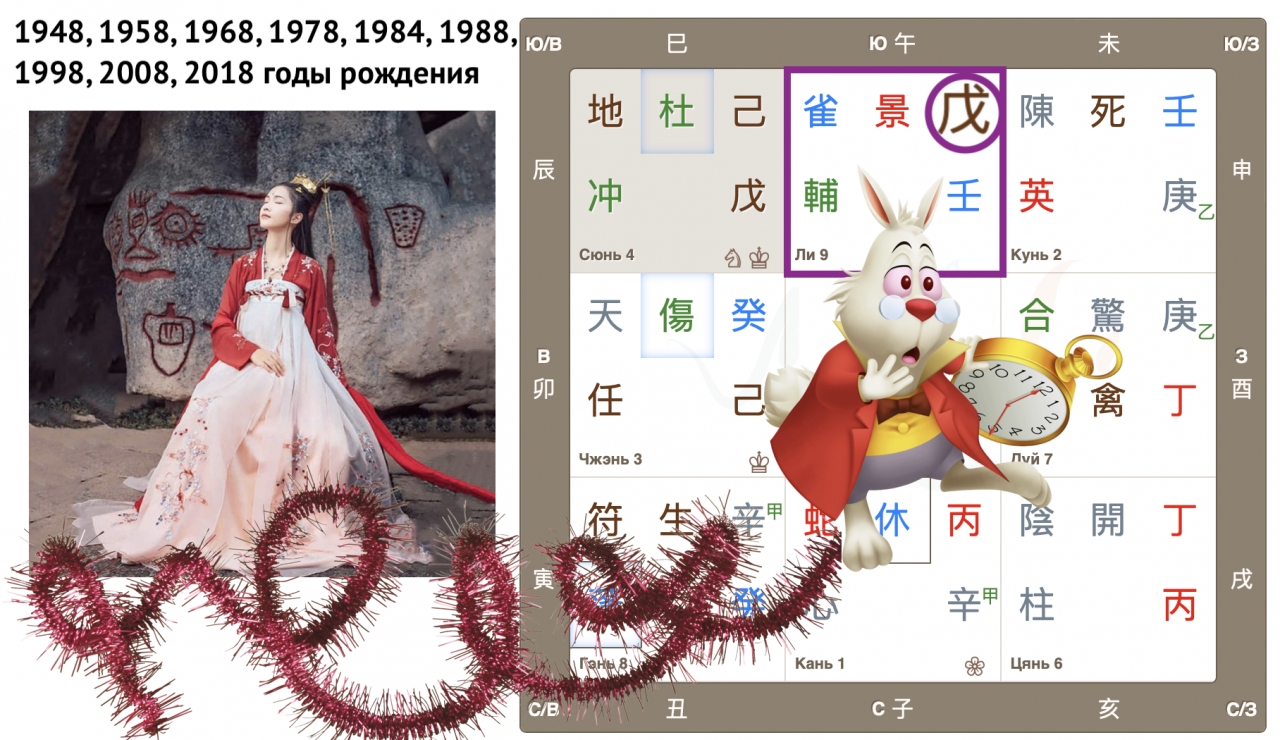Screen dimensions: 1280x740
Task: Click the С 子 north direction label
Action: [892, 709]
